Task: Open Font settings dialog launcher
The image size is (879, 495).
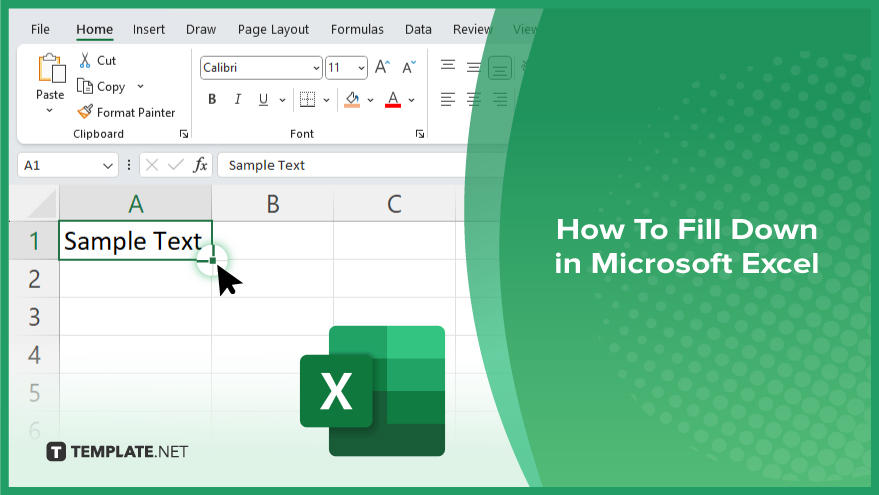Action: (x=419, y=133)
